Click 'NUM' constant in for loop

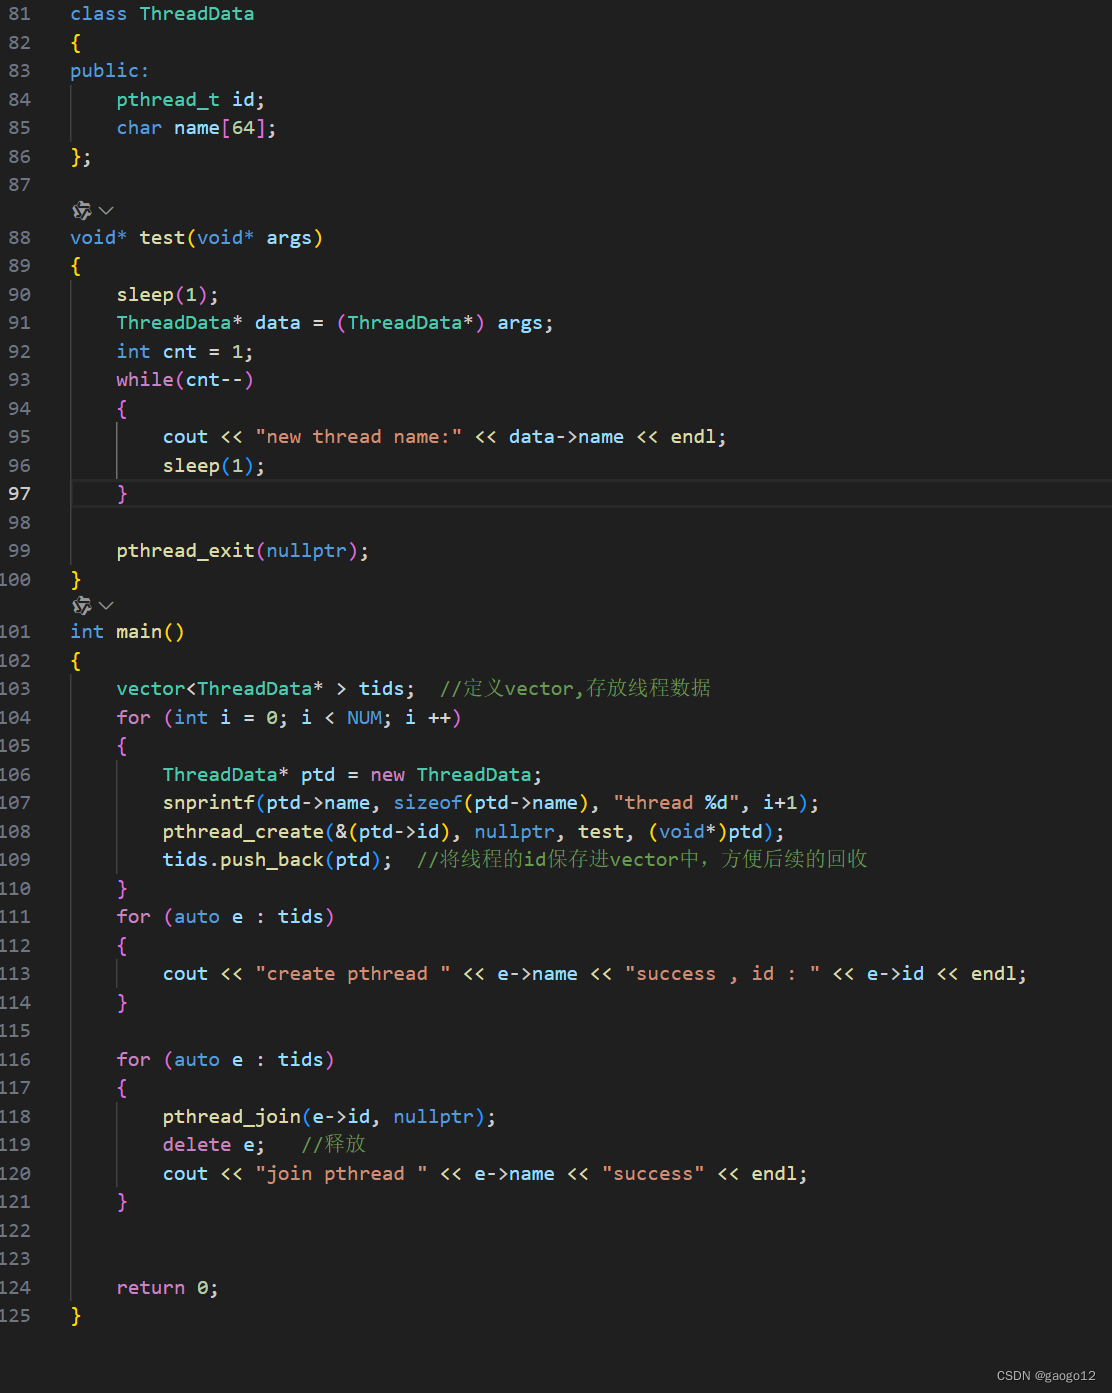coord(364,718)
